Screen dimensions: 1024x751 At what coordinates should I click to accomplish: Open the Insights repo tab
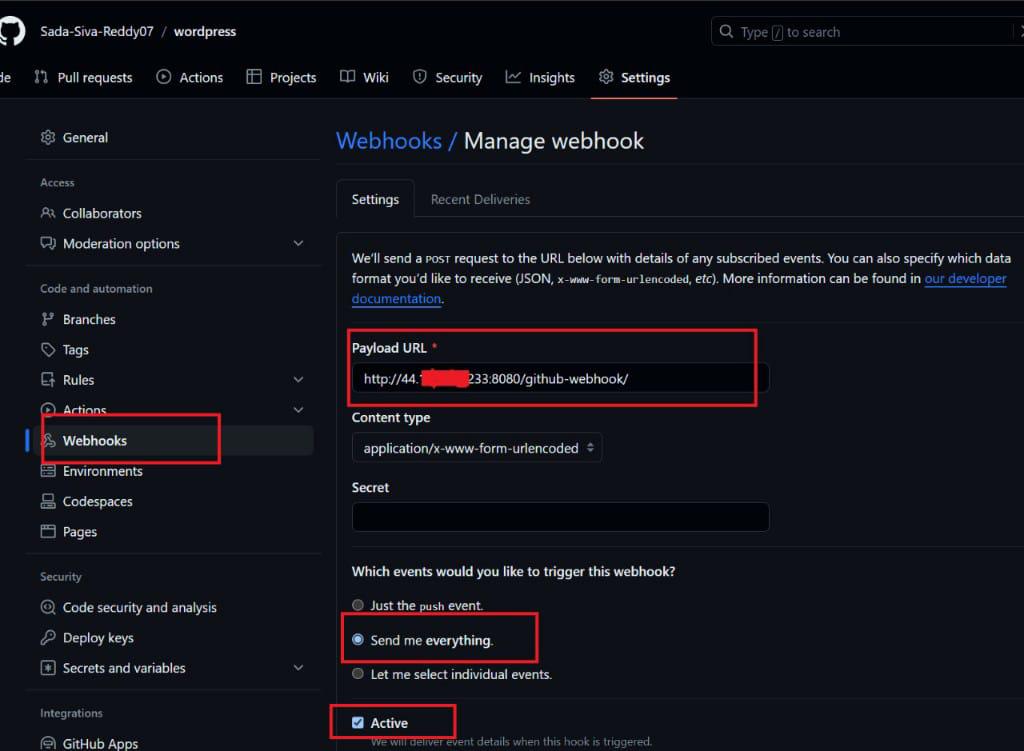[x=540, y=77]
